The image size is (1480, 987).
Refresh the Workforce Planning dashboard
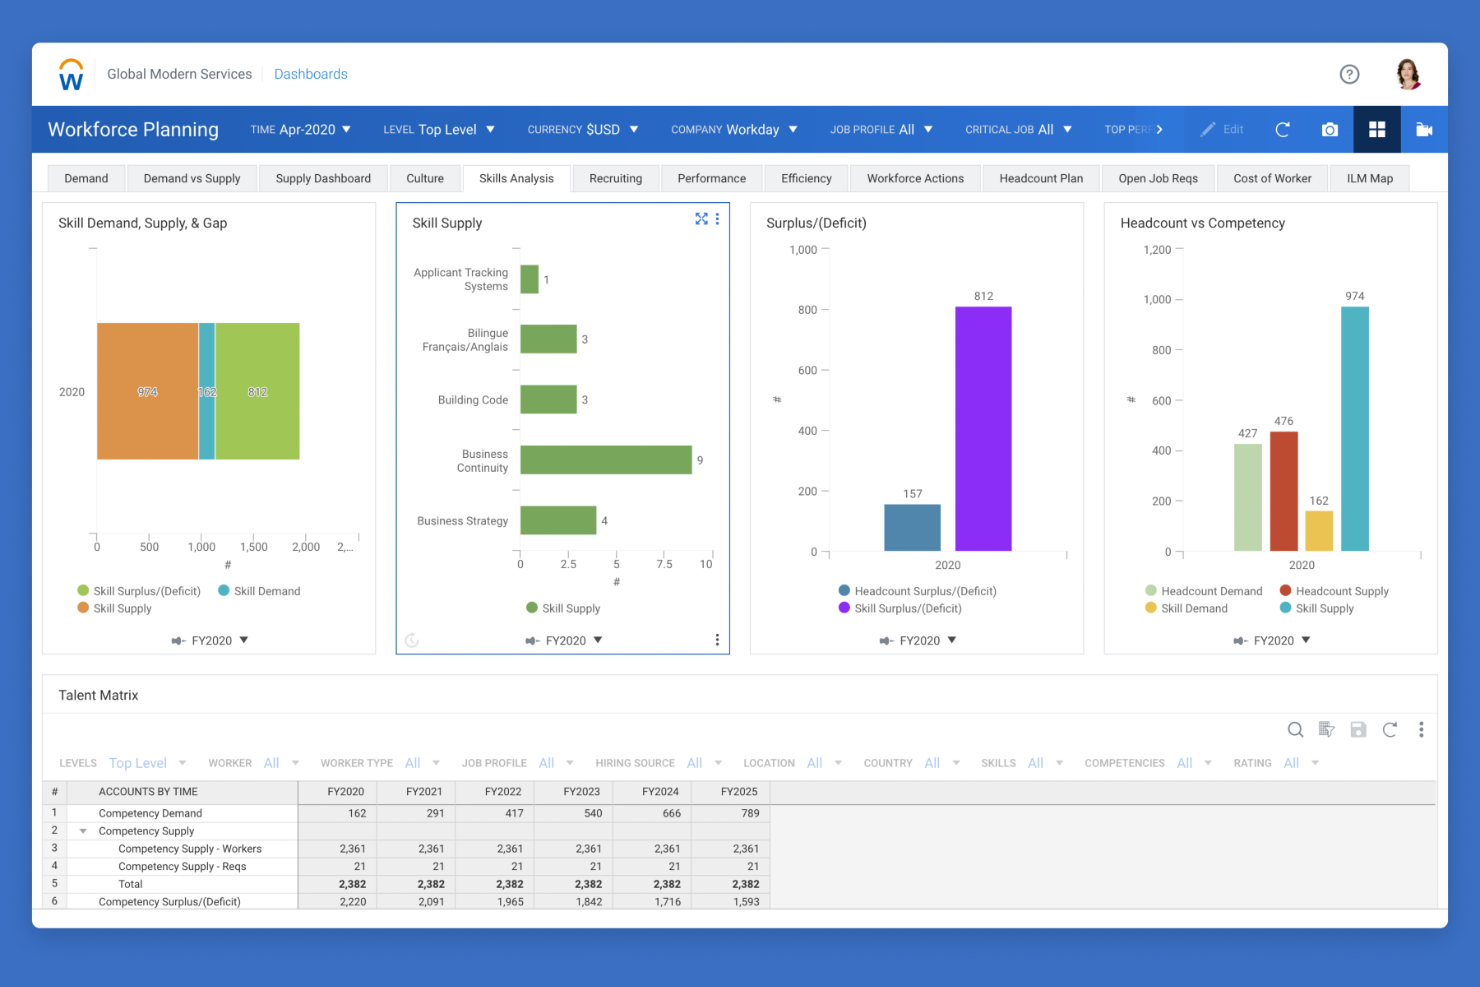[x=1282, y=129]
